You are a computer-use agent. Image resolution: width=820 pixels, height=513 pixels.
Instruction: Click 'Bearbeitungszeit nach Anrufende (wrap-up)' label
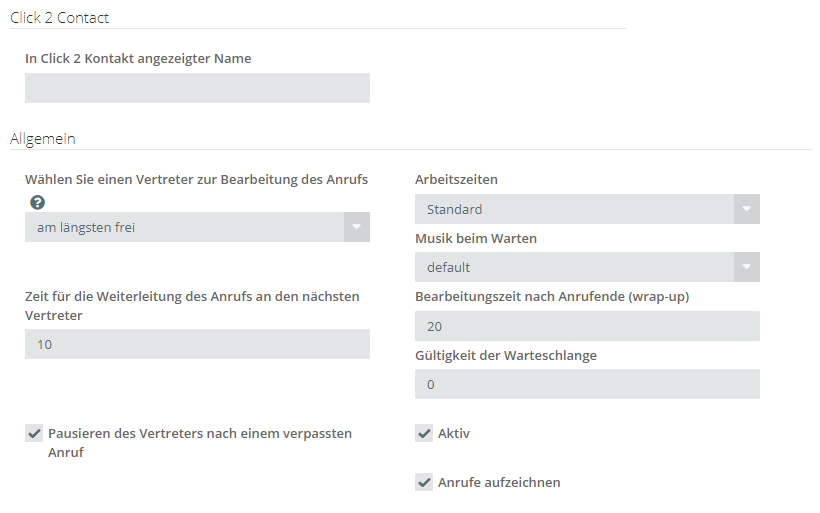point(552,297)
